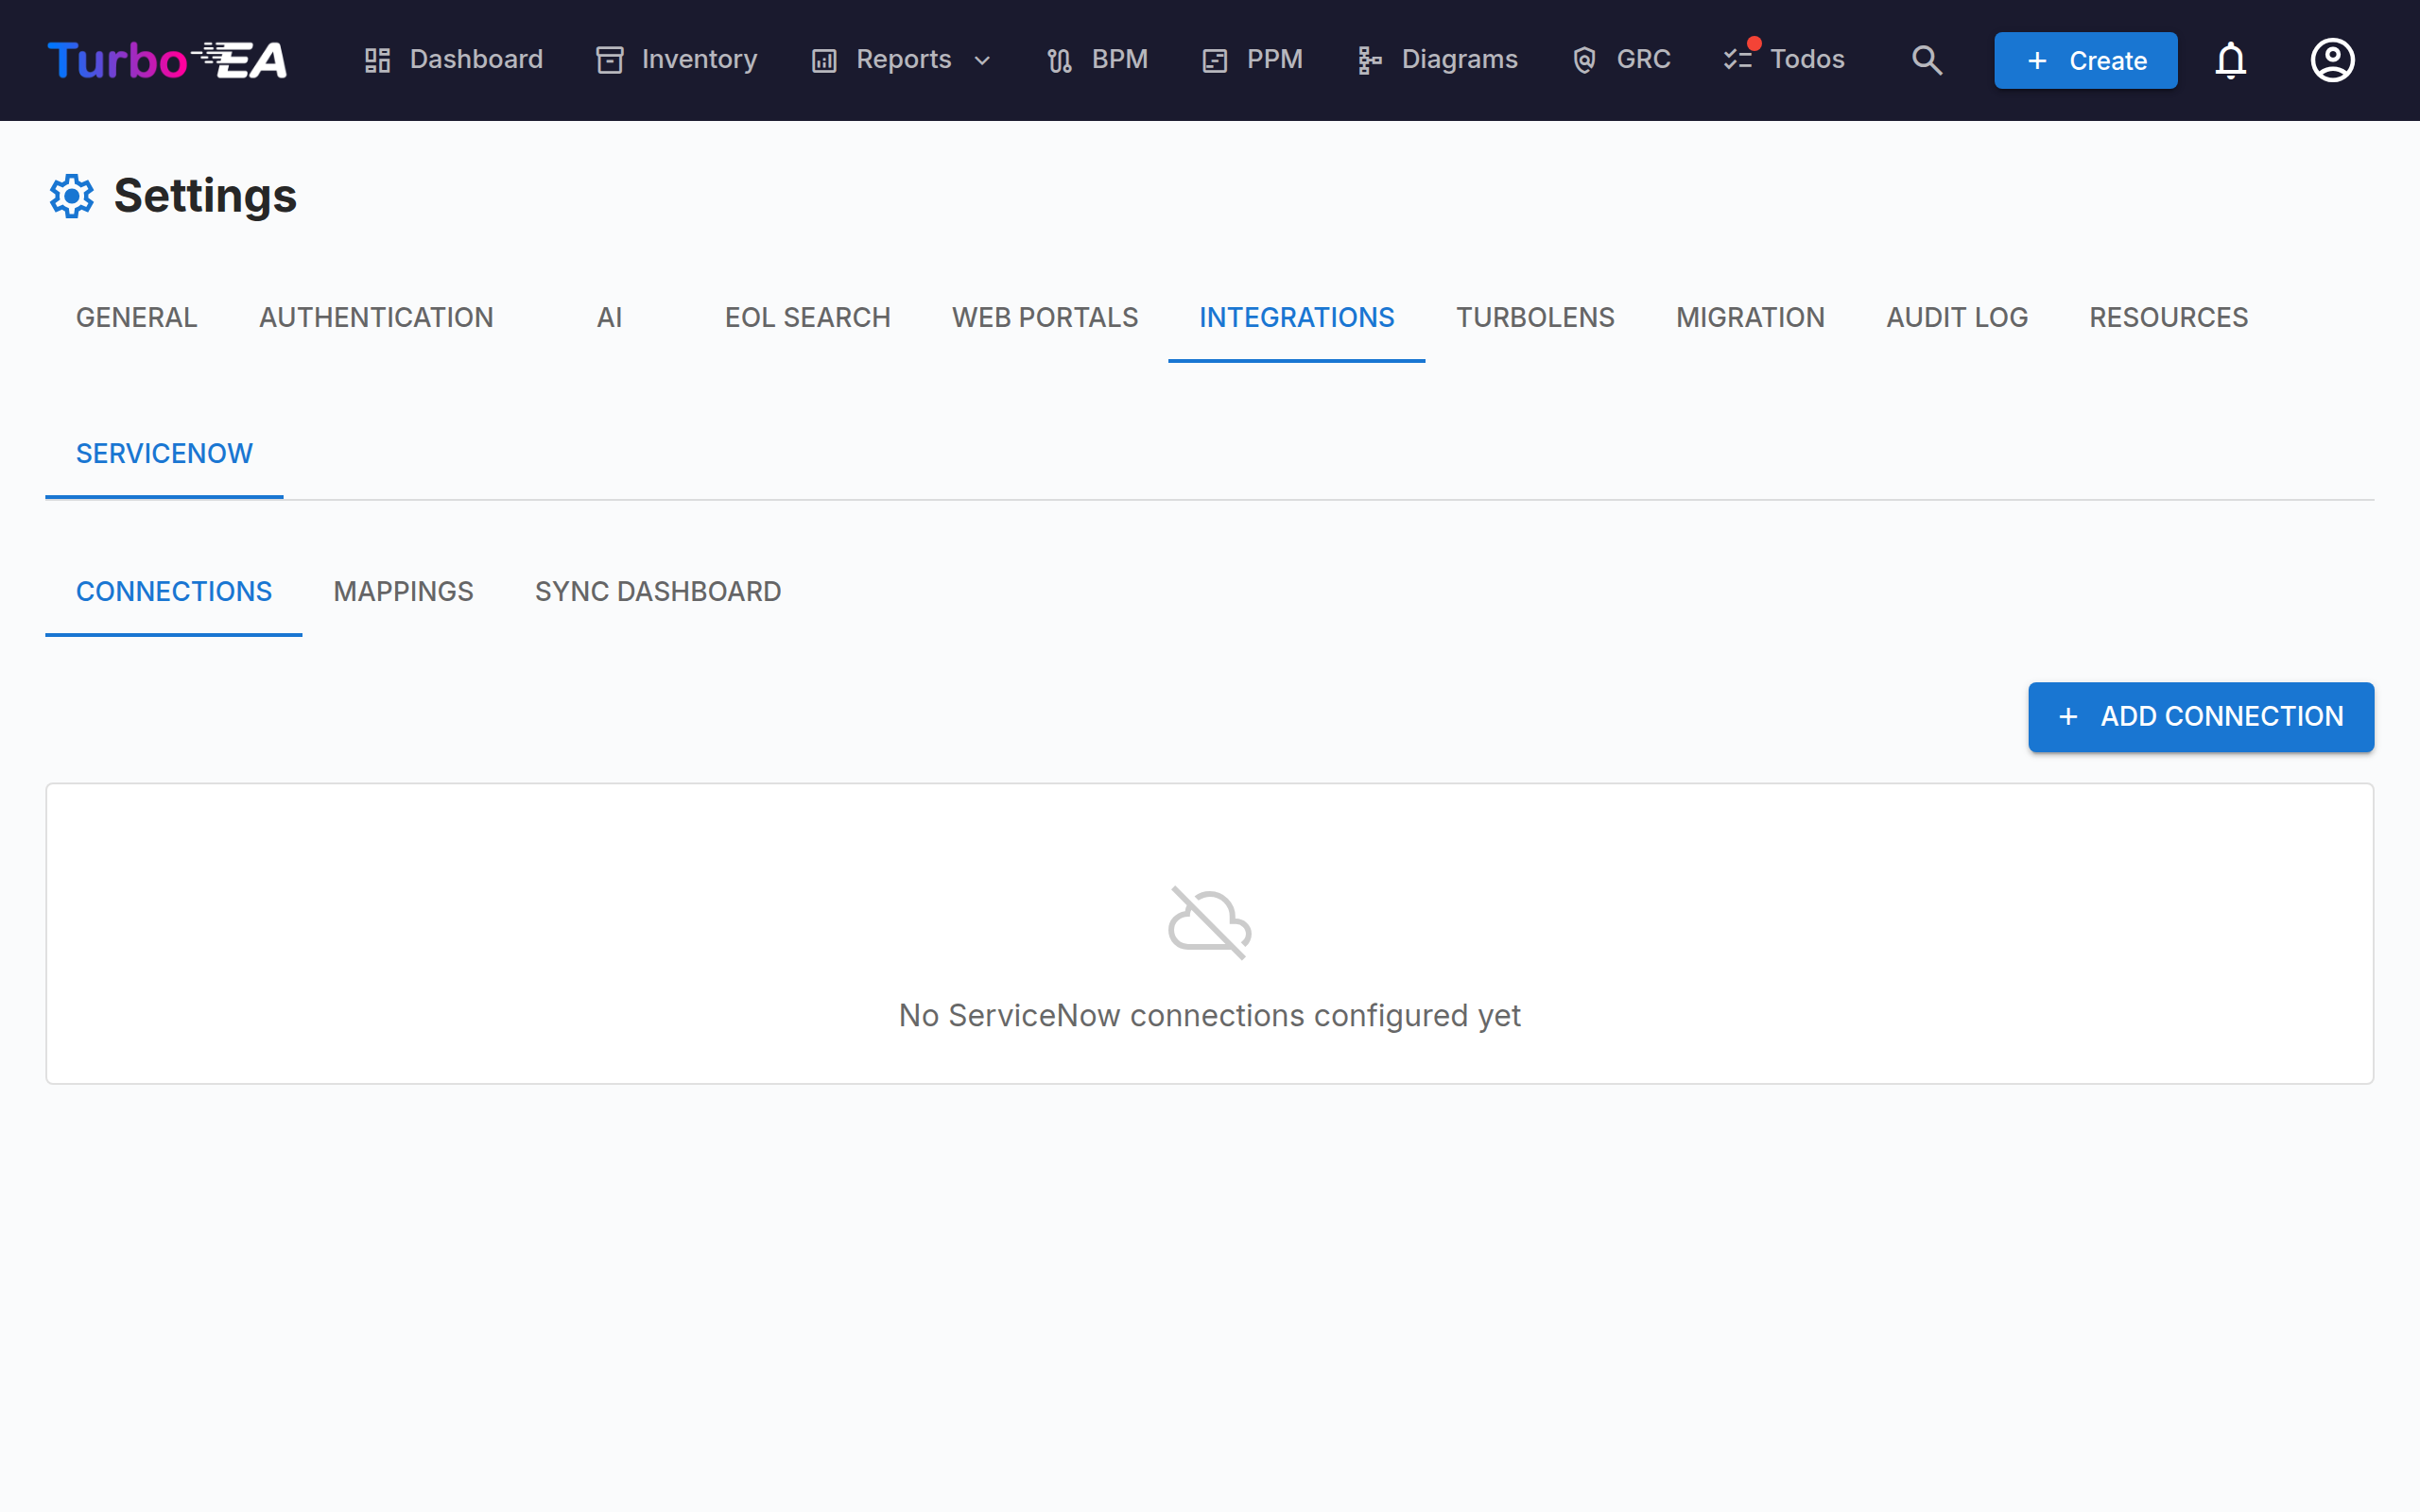Click the Todos checklist icon
Image resolution: width=2420 pixels, height=1512 pixels.
[x=1738, y=60]
